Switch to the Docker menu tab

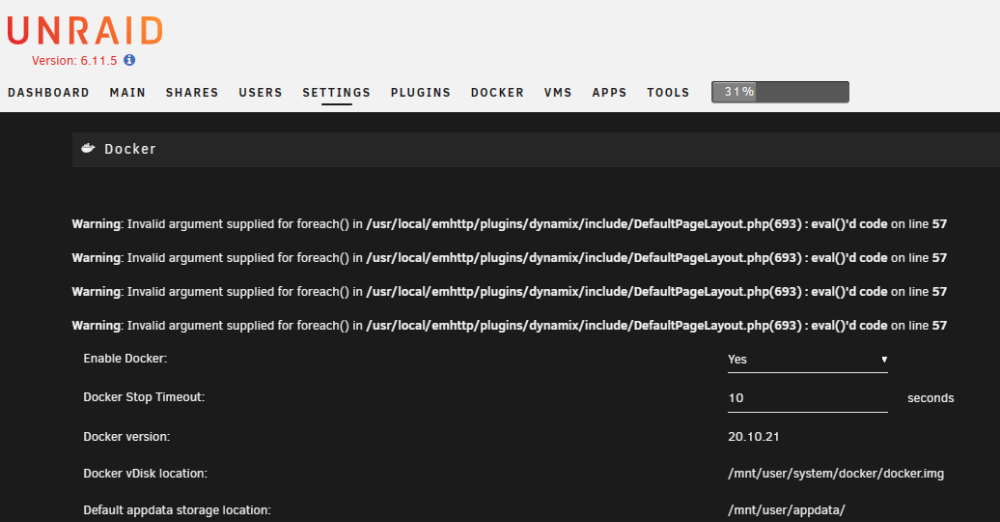(497, 93)
